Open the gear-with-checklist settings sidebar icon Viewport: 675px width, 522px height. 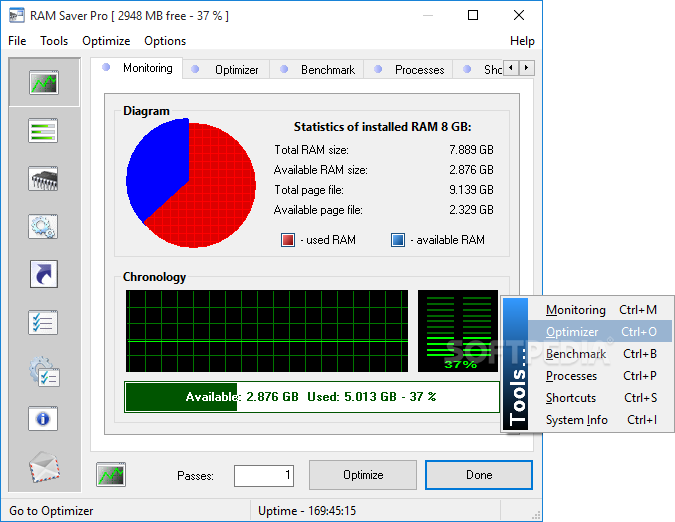(x=44, y=371)
